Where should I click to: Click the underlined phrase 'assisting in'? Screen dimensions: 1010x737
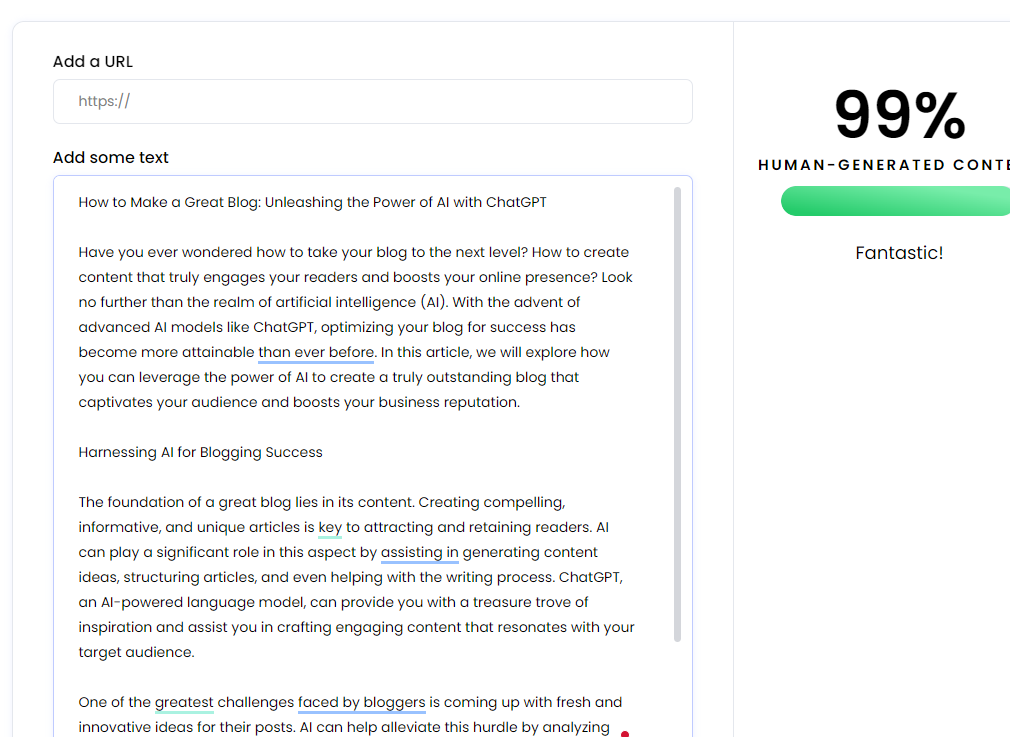point(419,553)
